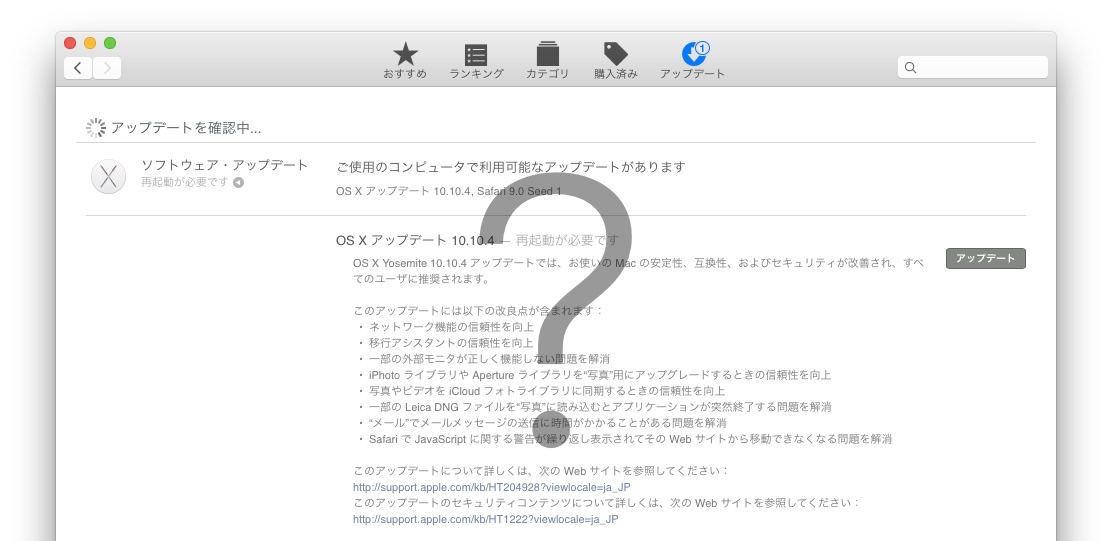Open the カテゴリ tab

click(547, 60)
